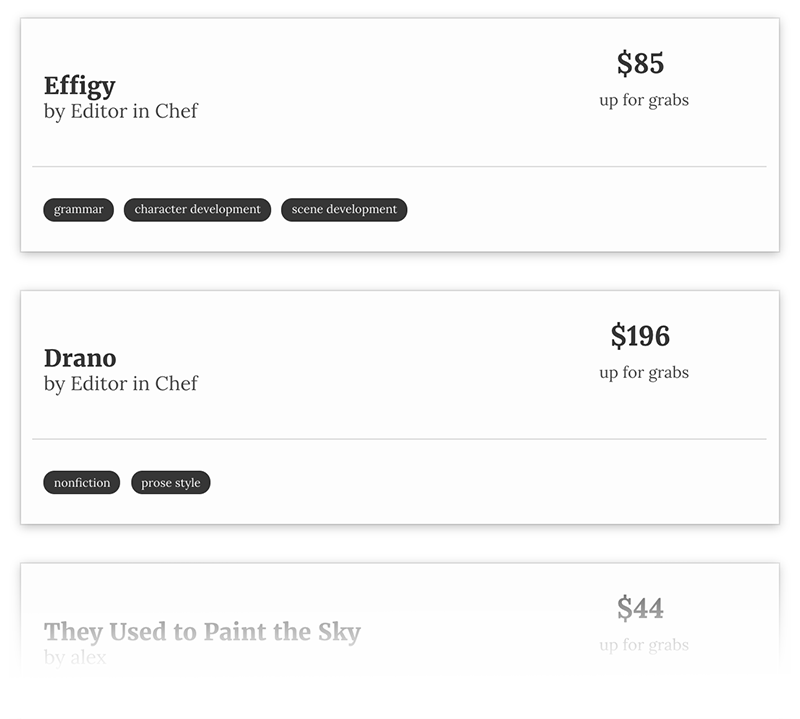Select the character development tag
This screenshot has height=719, width=800.
pos(197,210)
